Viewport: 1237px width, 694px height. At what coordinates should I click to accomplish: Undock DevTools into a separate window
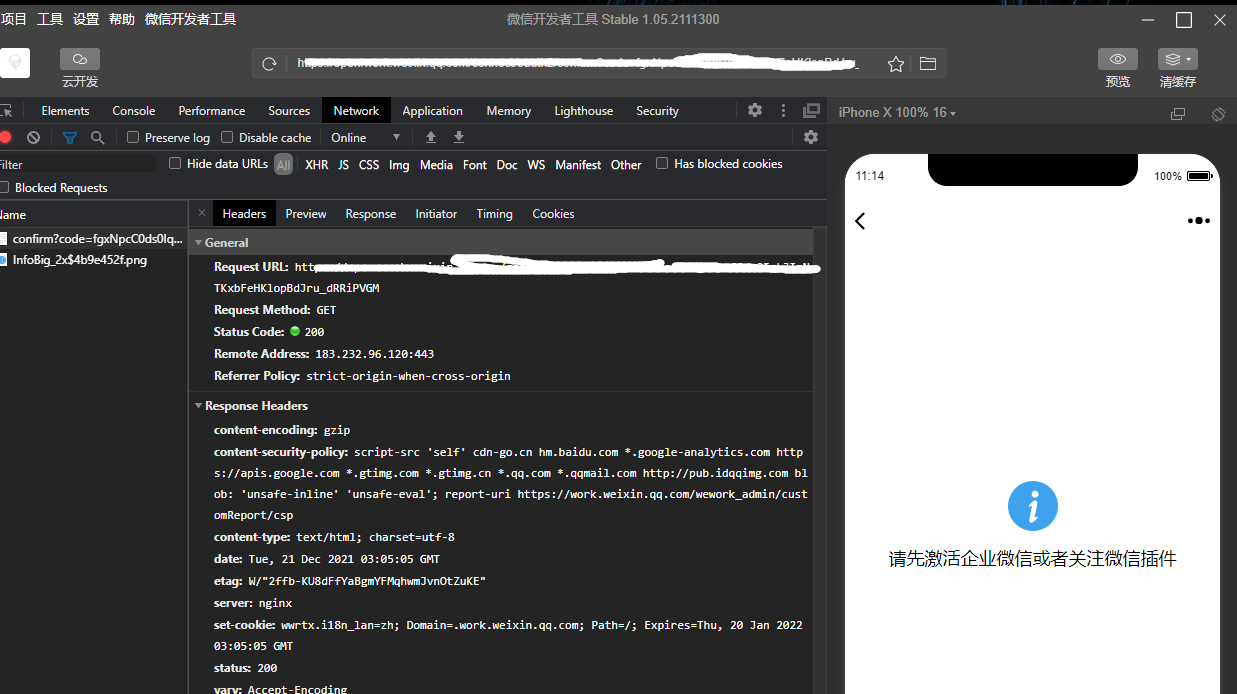pyautogui.click(x=811, y=110)
